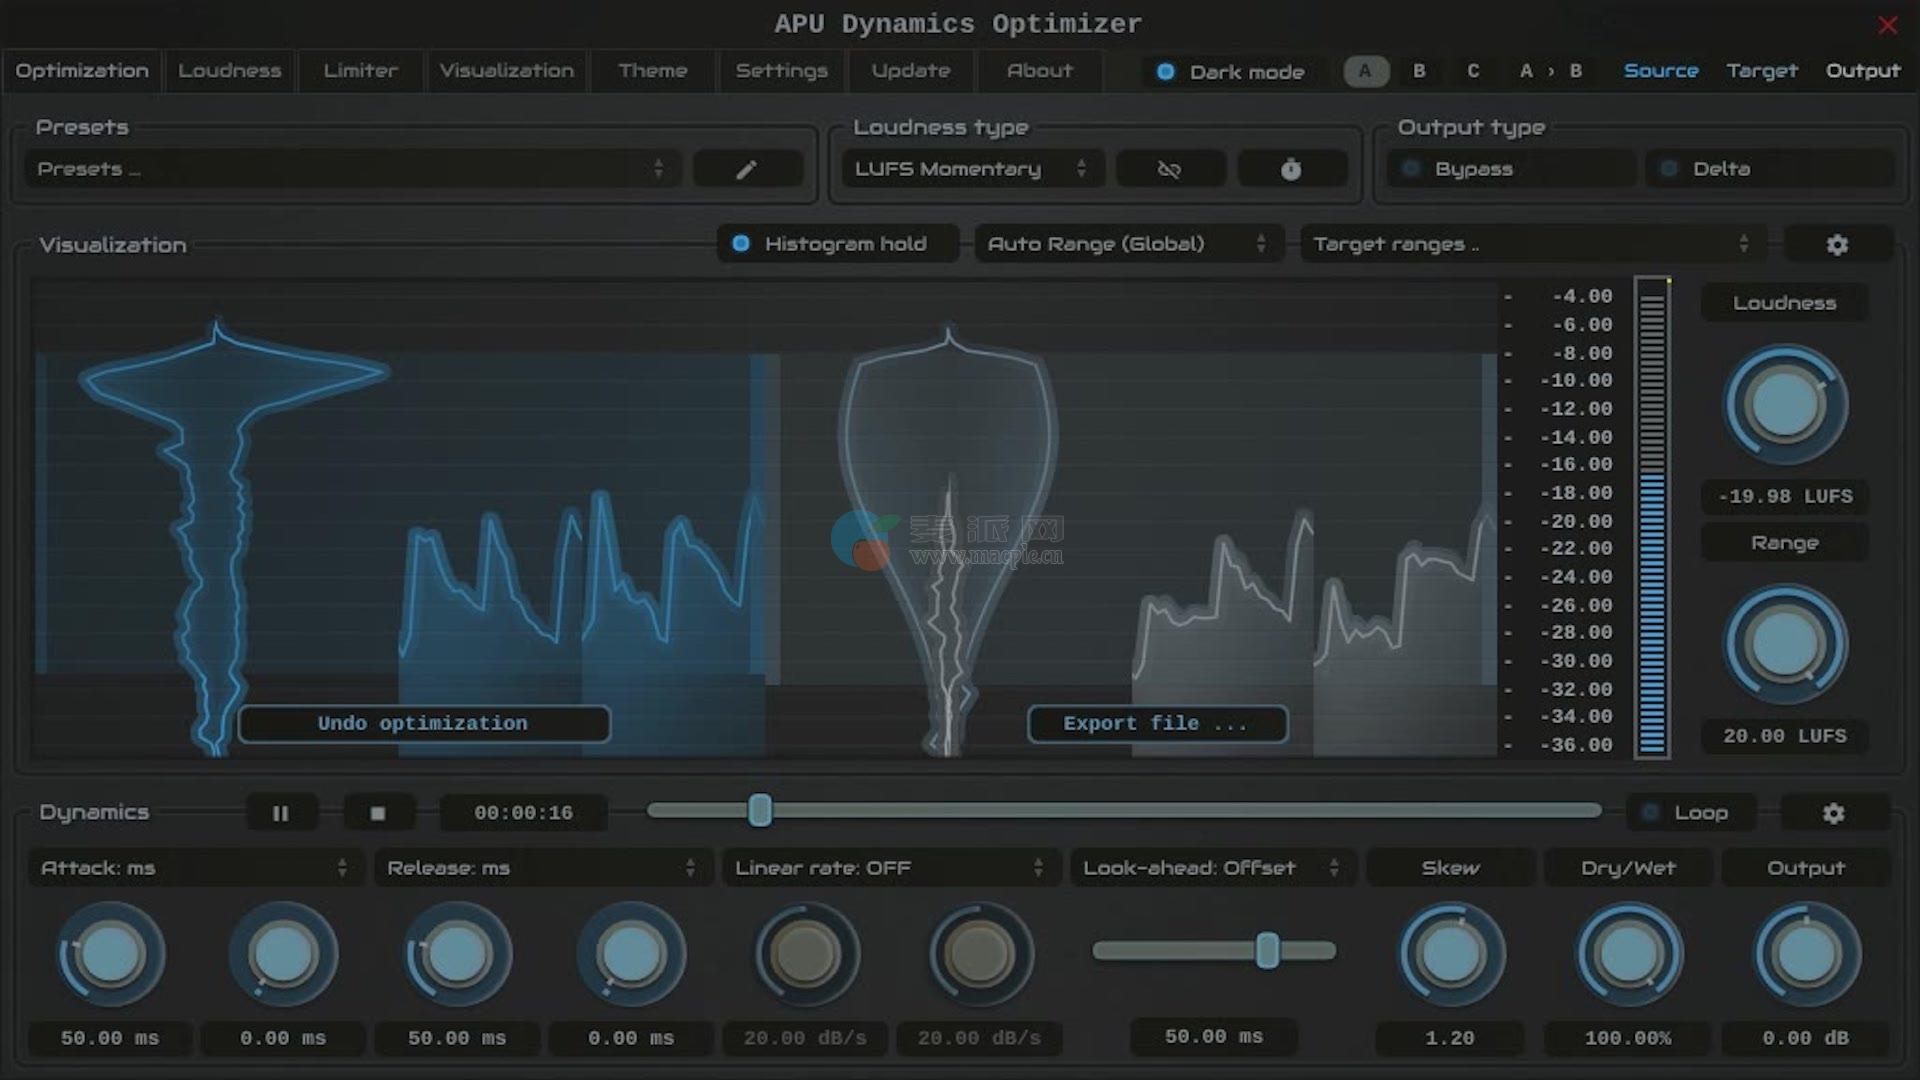
Task: Click the Output knob
Action: (1806, 954)
